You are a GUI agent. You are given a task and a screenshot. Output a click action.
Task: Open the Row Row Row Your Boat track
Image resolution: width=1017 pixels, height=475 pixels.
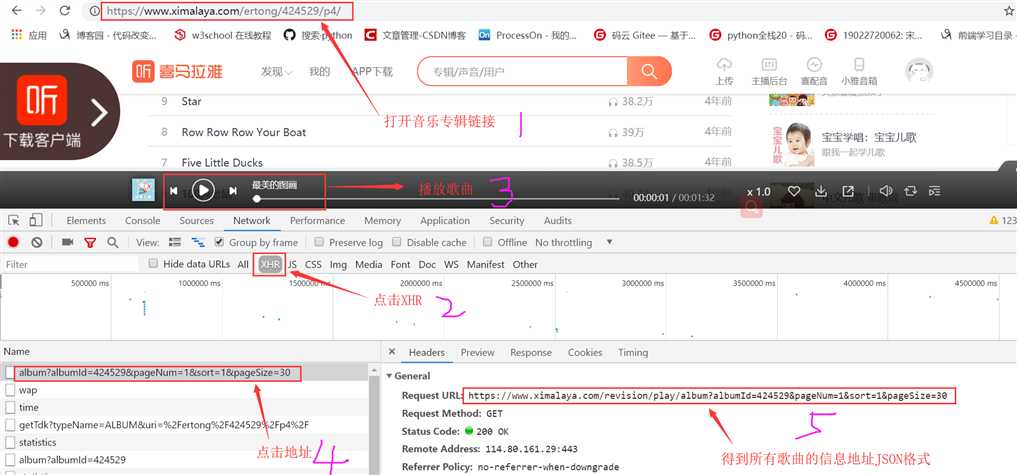244,132
